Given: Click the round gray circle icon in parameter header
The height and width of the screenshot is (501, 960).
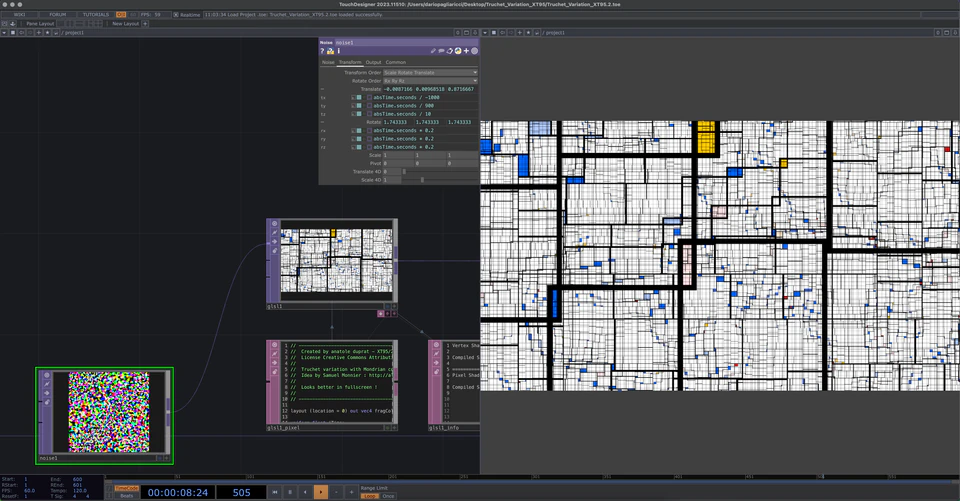Looking at the screenshot, I should (x=474, y=51).
